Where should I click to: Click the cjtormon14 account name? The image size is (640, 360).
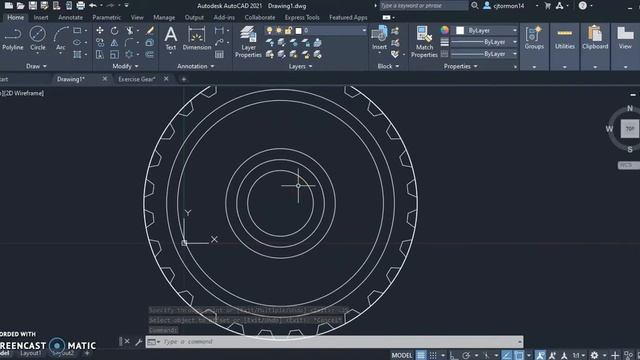[509, 6]
